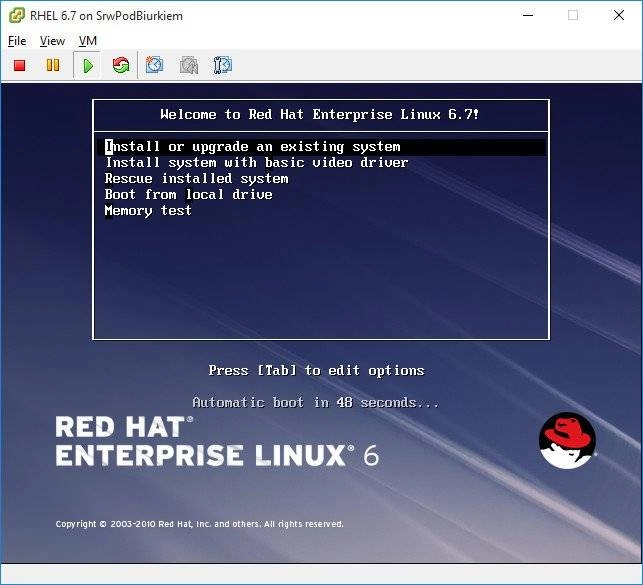Screen dimensions: 643x585
Task: Click the 'Automatic boot in 48 seconds...' countdown
Action: tap(316, 403)
